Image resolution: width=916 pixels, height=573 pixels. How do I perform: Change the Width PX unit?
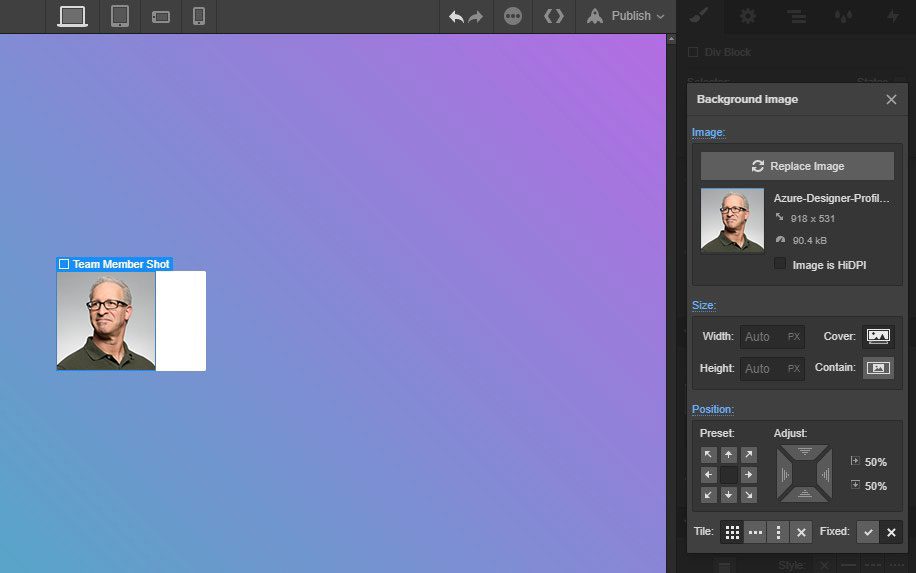point(793,336)
